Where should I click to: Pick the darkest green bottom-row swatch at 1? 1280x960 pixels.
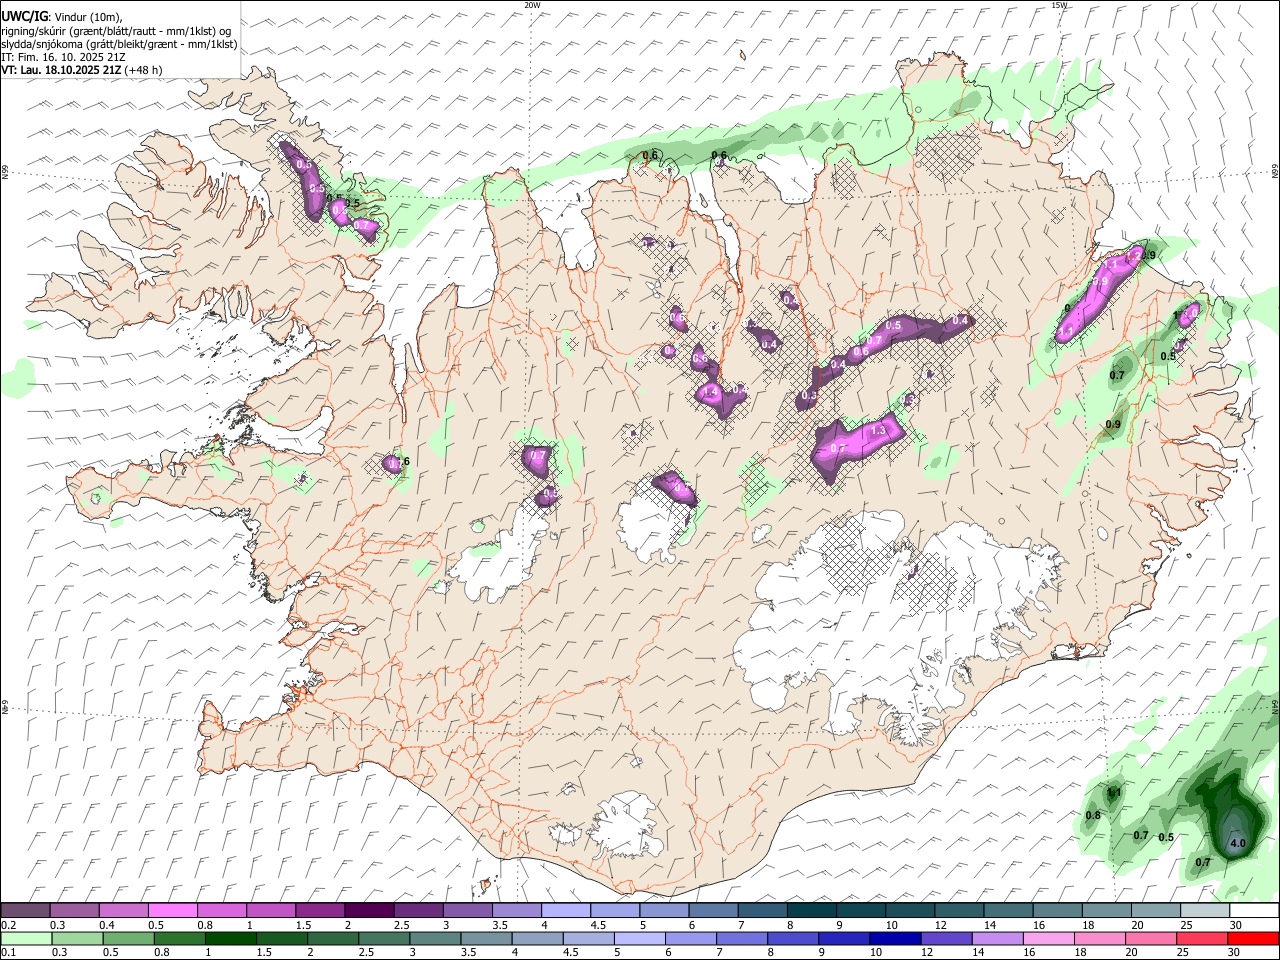(231, 939)
